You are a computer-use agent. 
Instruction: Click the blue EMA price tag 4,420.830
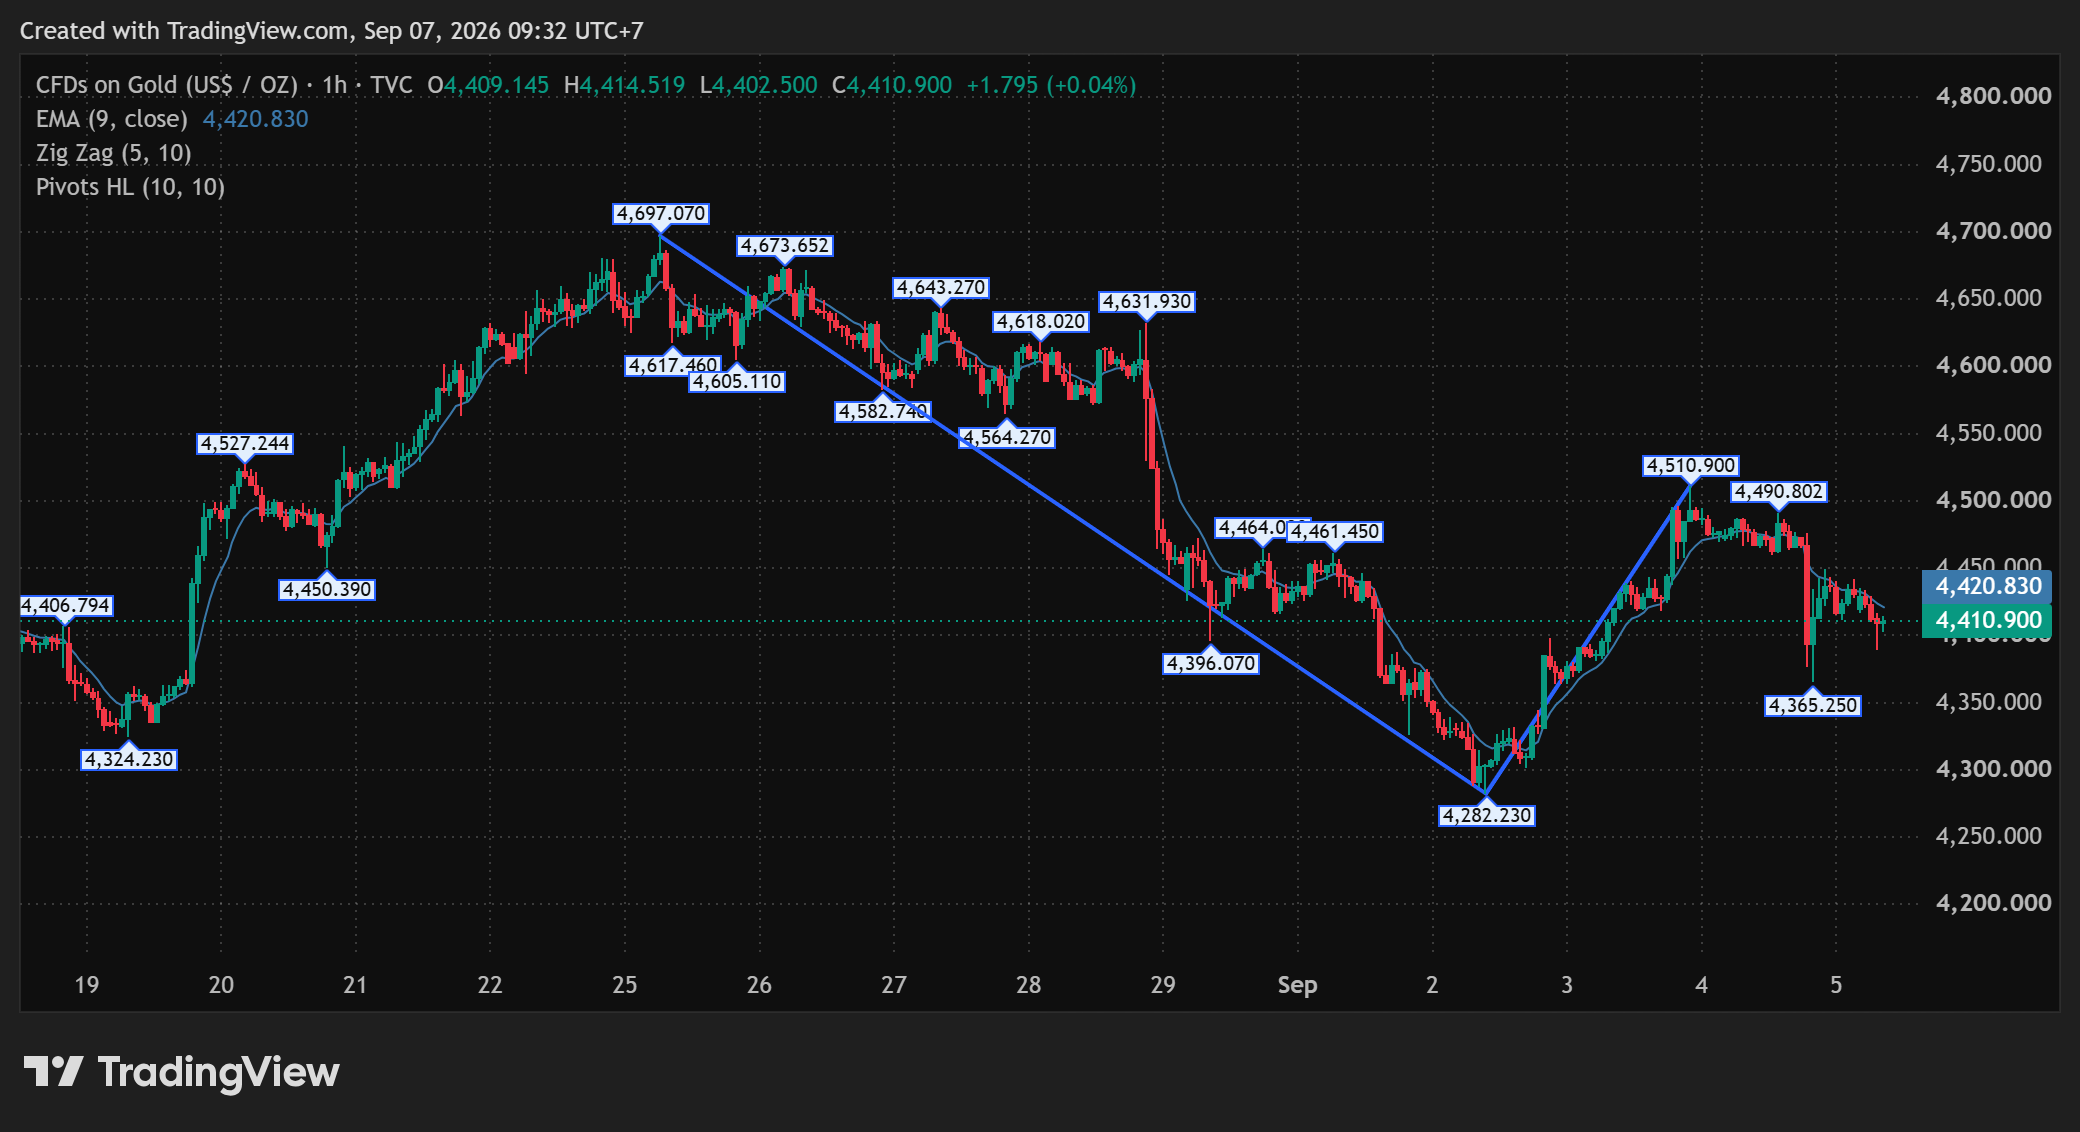[x=1987, y=586]
